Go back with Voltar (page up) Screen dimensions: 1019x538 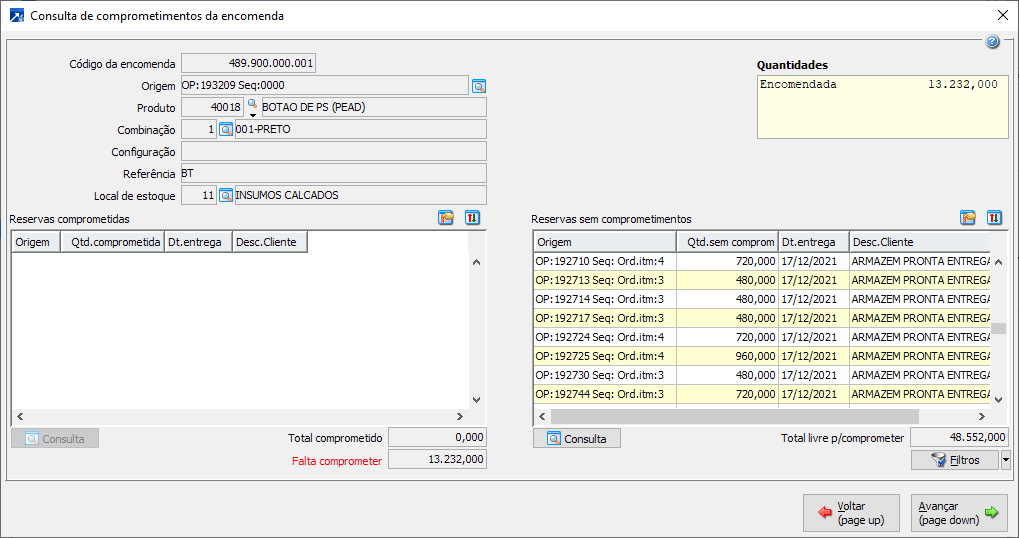851,513
